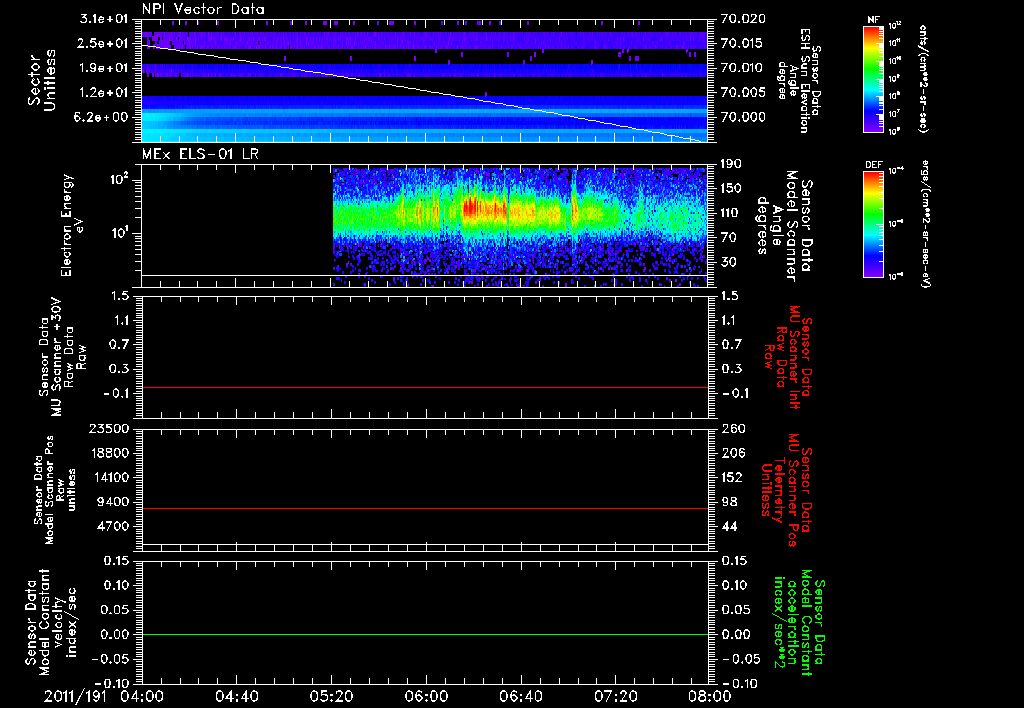
Task: Click the NF color scale bar
Action: (871, 81)
